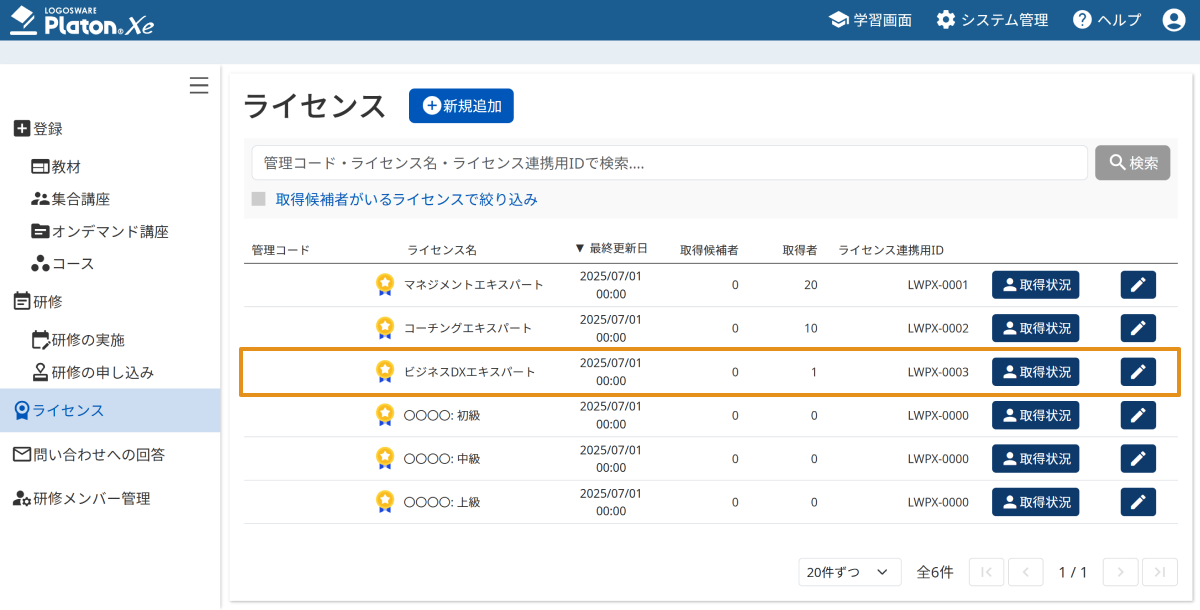Click LWPX-0001 license ID cell
The height and width of the screenshot is (610, 1200).
(938, 285)
